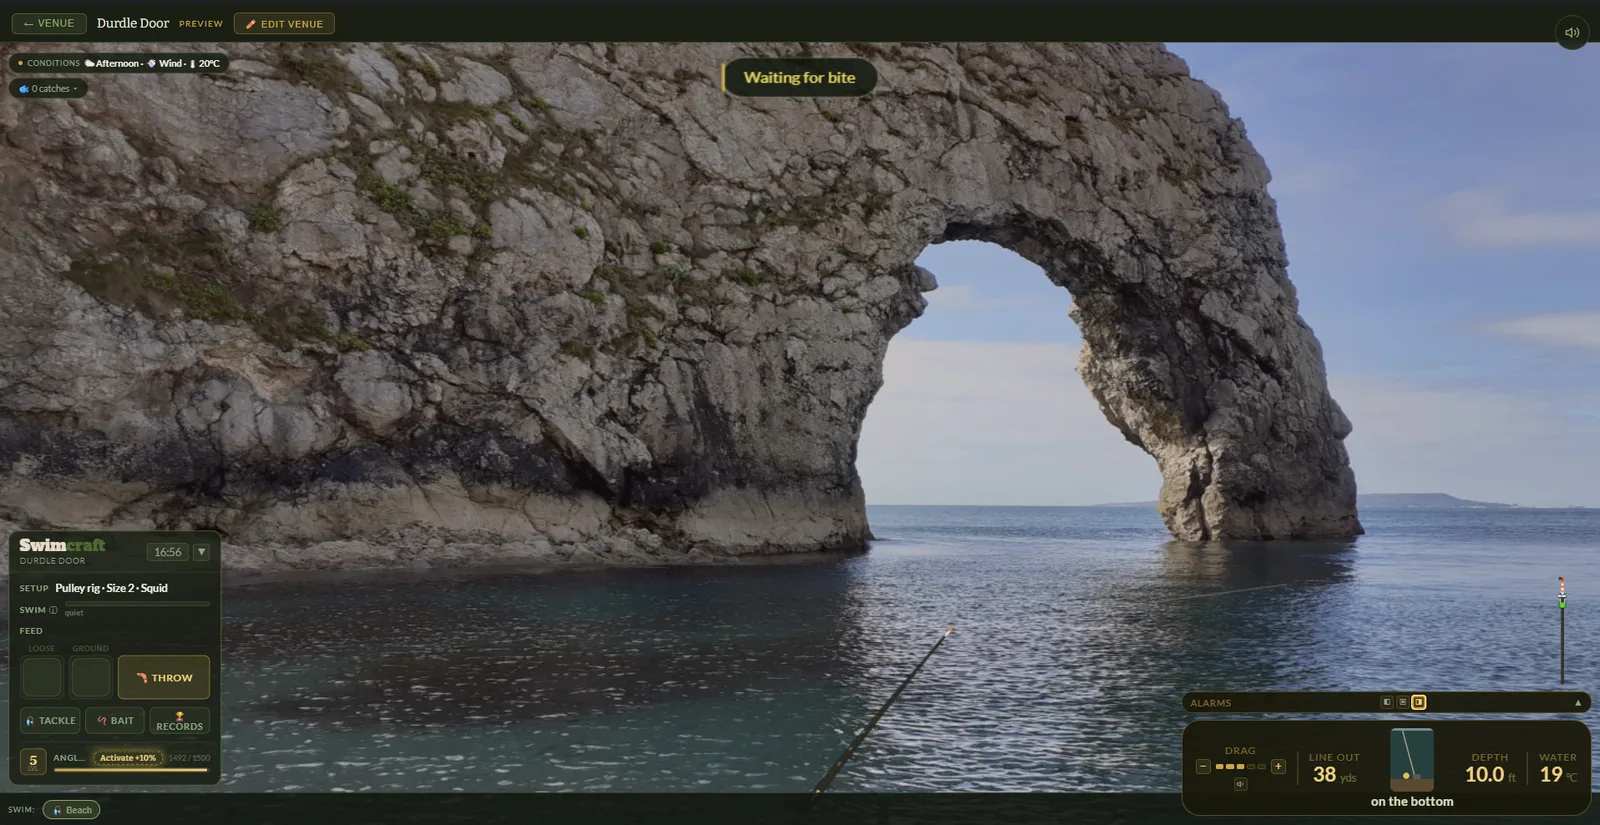Click the level 5 badge
Screen dimensions: 1600x825
33,761
